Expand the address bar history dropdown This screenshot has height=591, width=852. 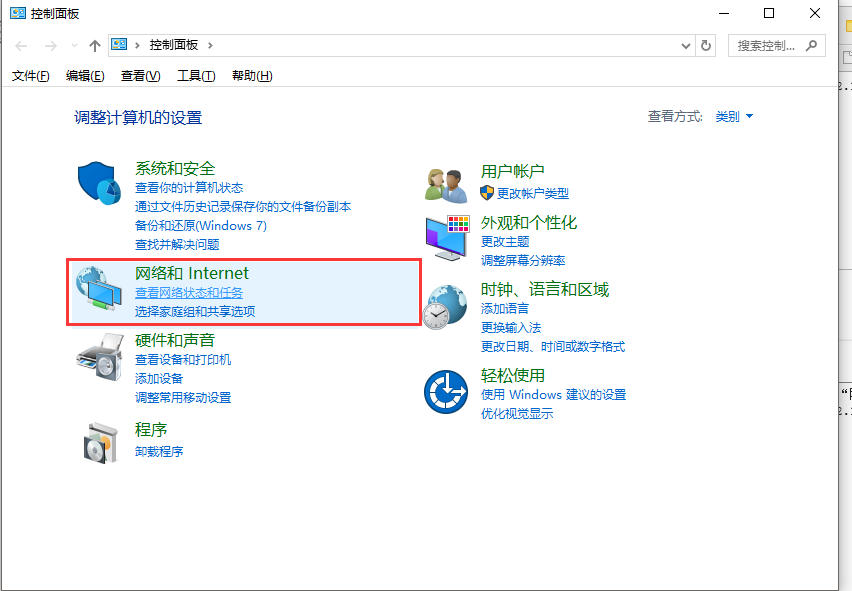pyautogui.click(x=686, y=46)
